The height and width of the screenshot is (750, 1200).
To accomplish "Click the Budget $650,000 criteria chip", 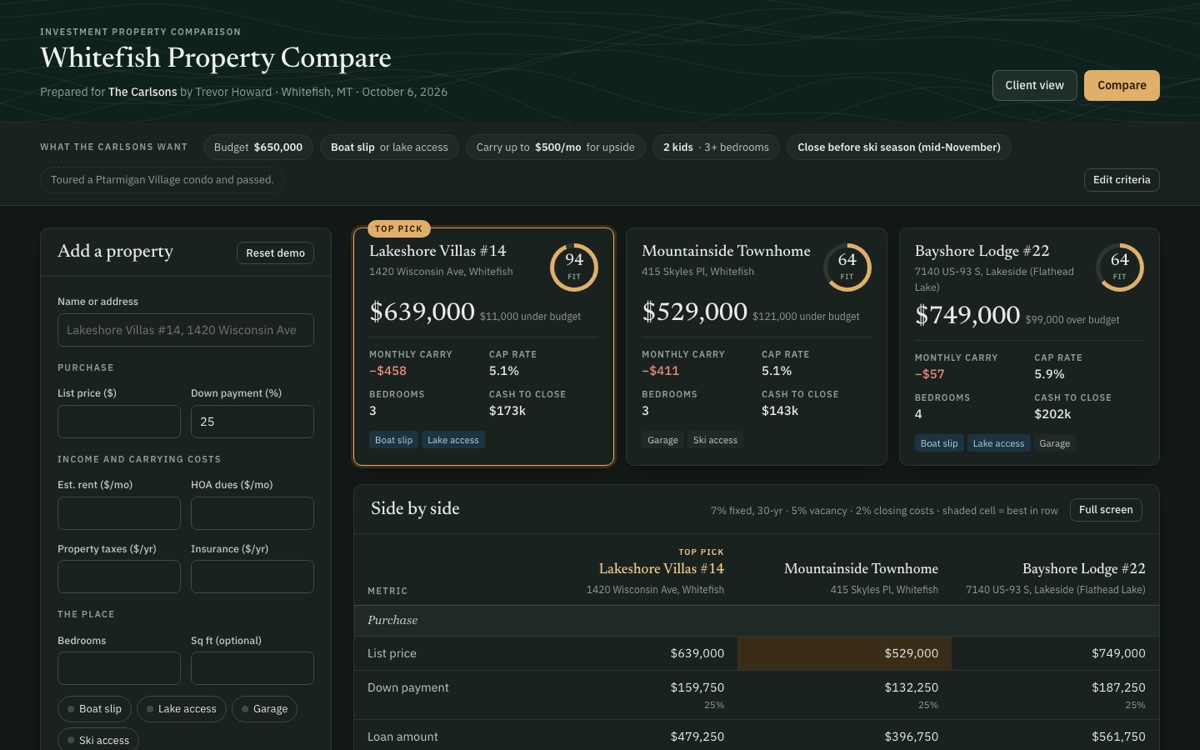I will 258,147.
